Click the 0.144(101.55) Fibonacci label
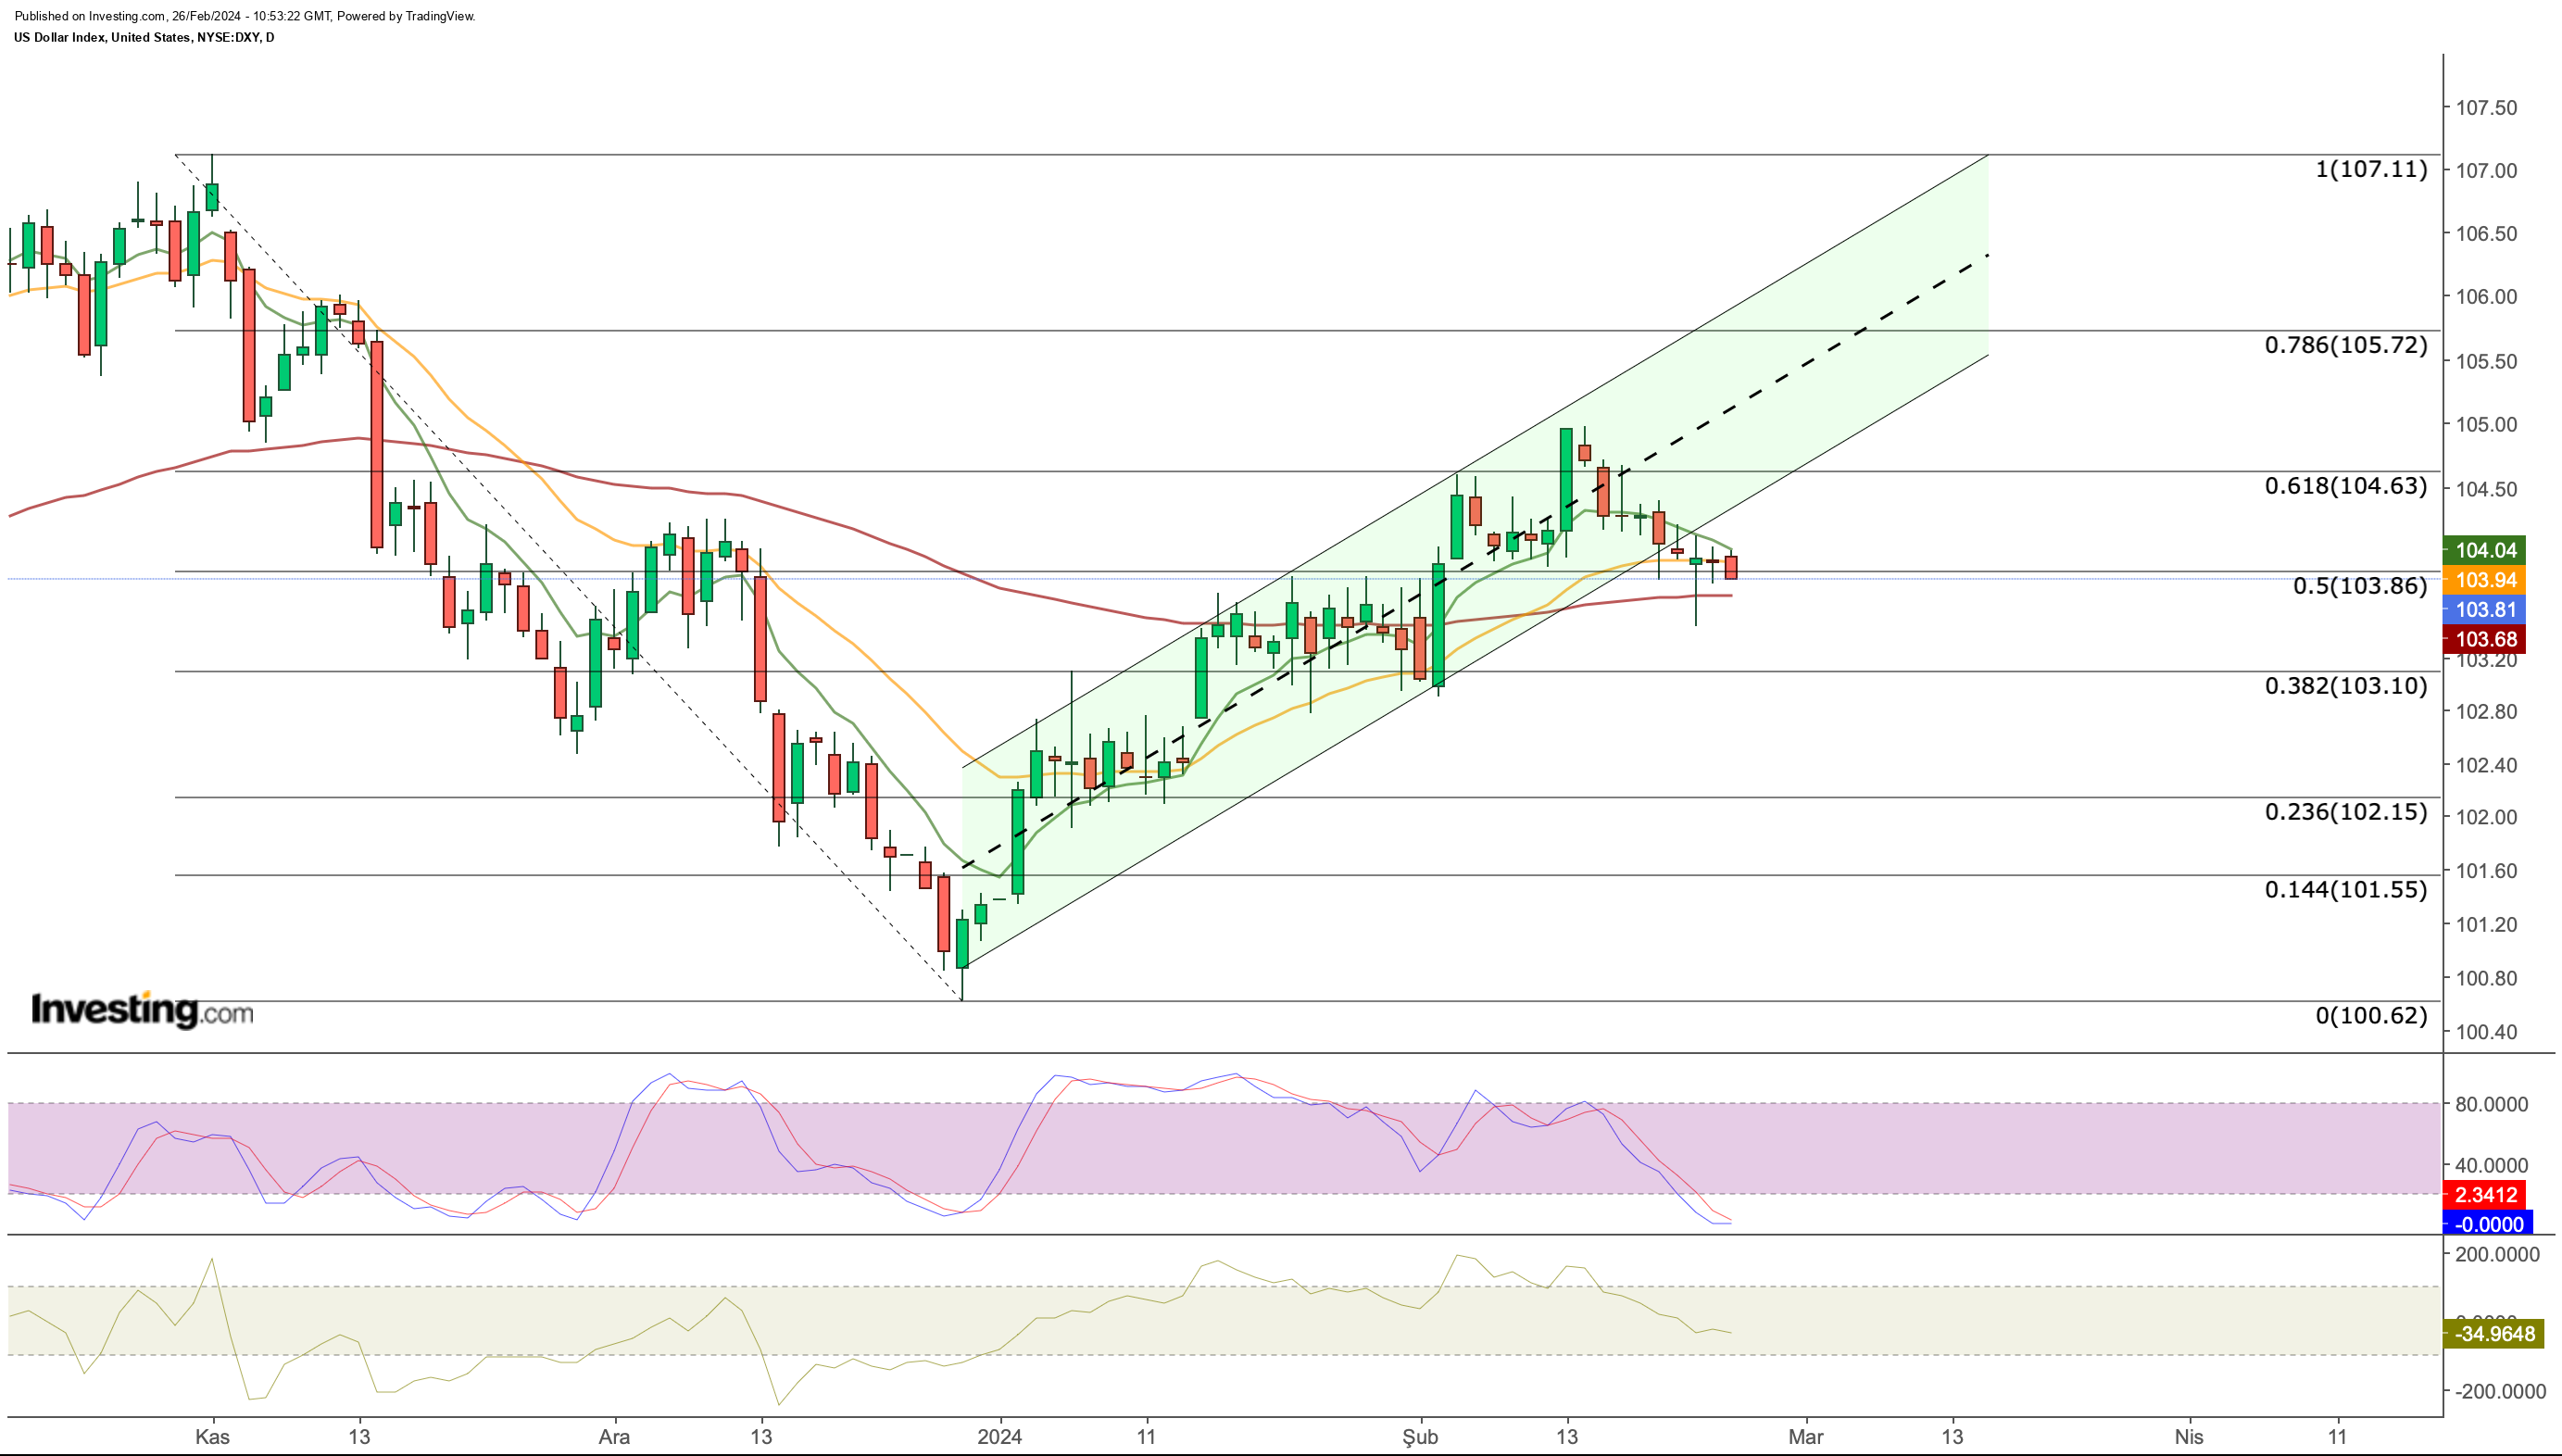The width and height of the screenshot is (2562, 1456). (x=2345, y=890)
